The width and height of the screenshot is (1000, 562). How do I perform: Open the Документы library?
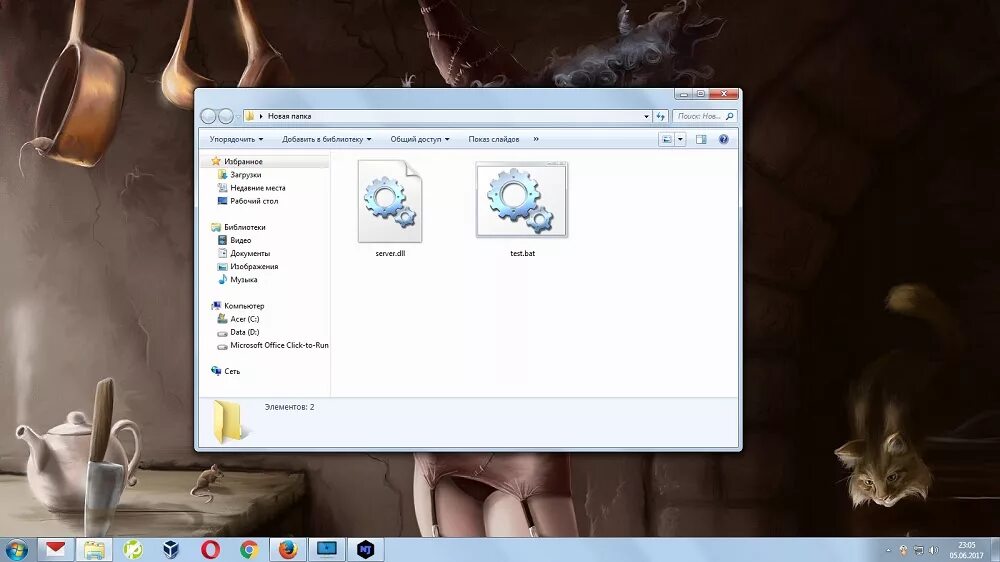coord(250,253)
